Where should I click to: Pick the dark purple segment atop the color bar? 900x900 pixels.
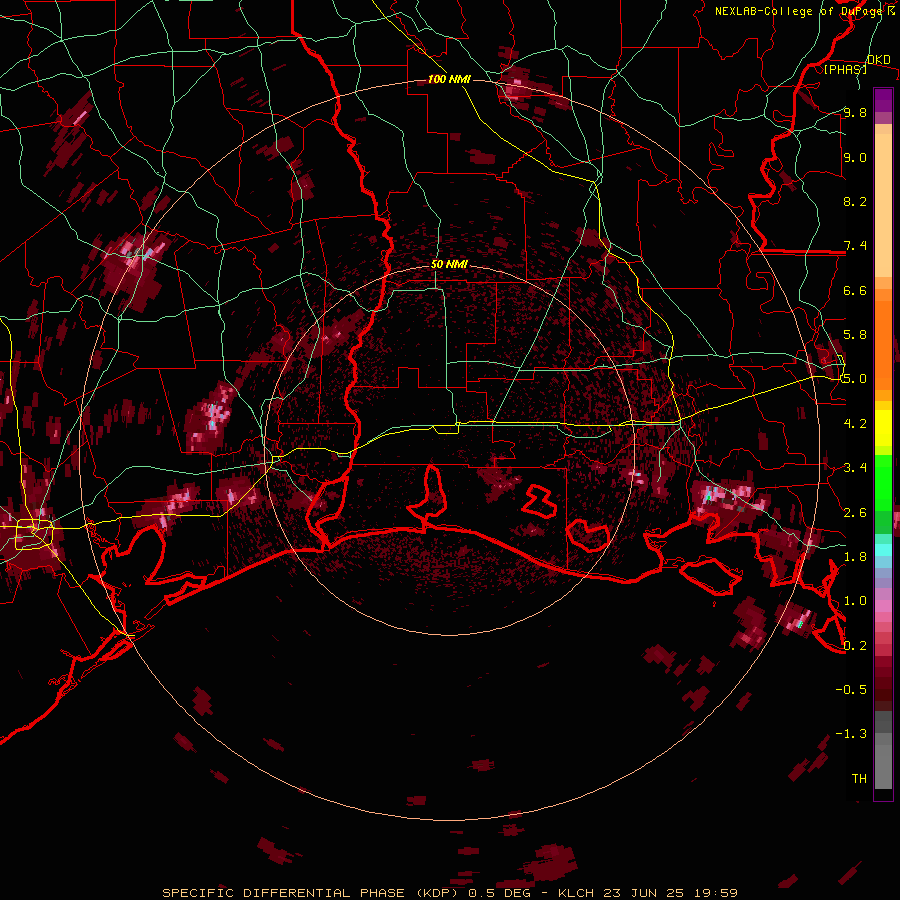click(883, 100)
